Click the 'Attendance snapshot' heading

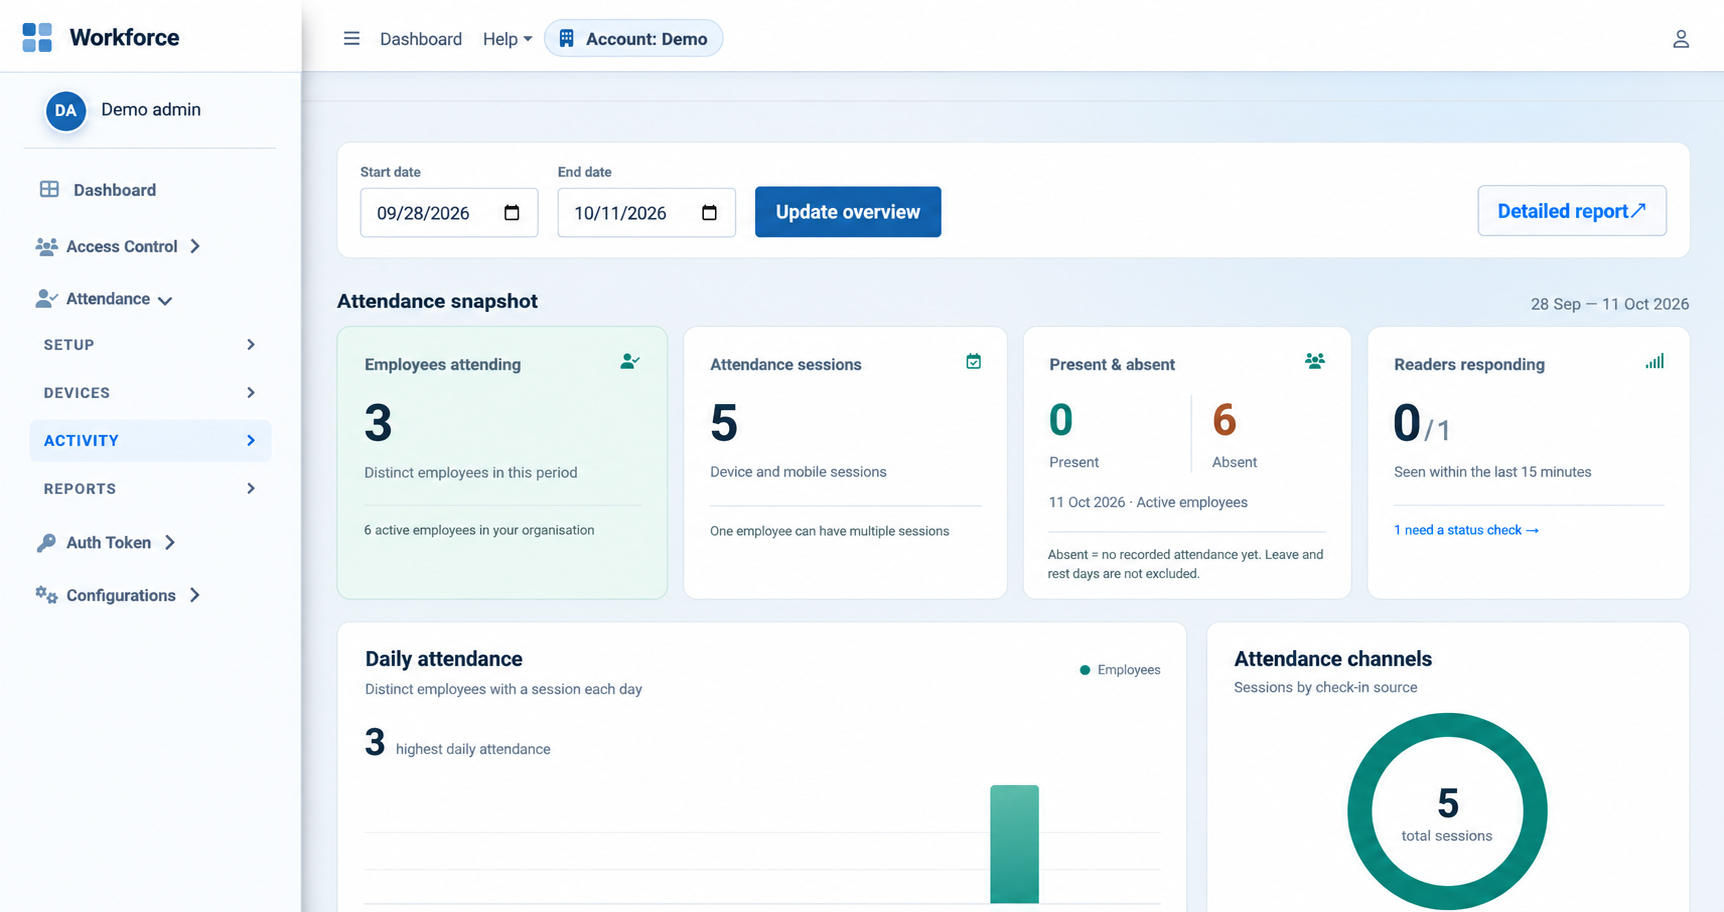click(437, 301)
